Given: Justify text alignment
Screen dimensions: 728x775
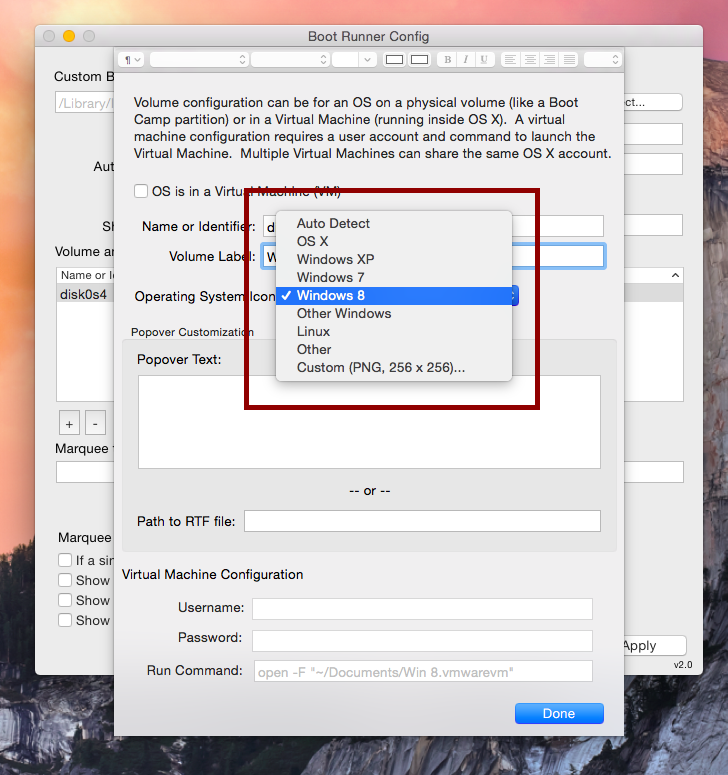Looking at the screenshot, I should pos(569,60).
